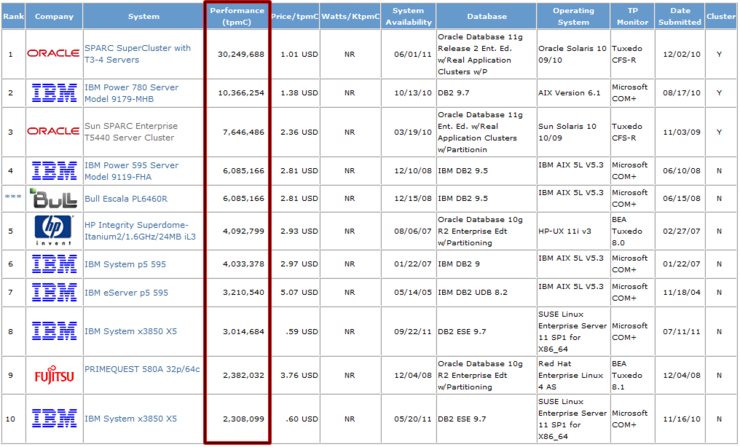Sort by the System Availability column header
Screen dimensions: 740x447
coord(408,16)
